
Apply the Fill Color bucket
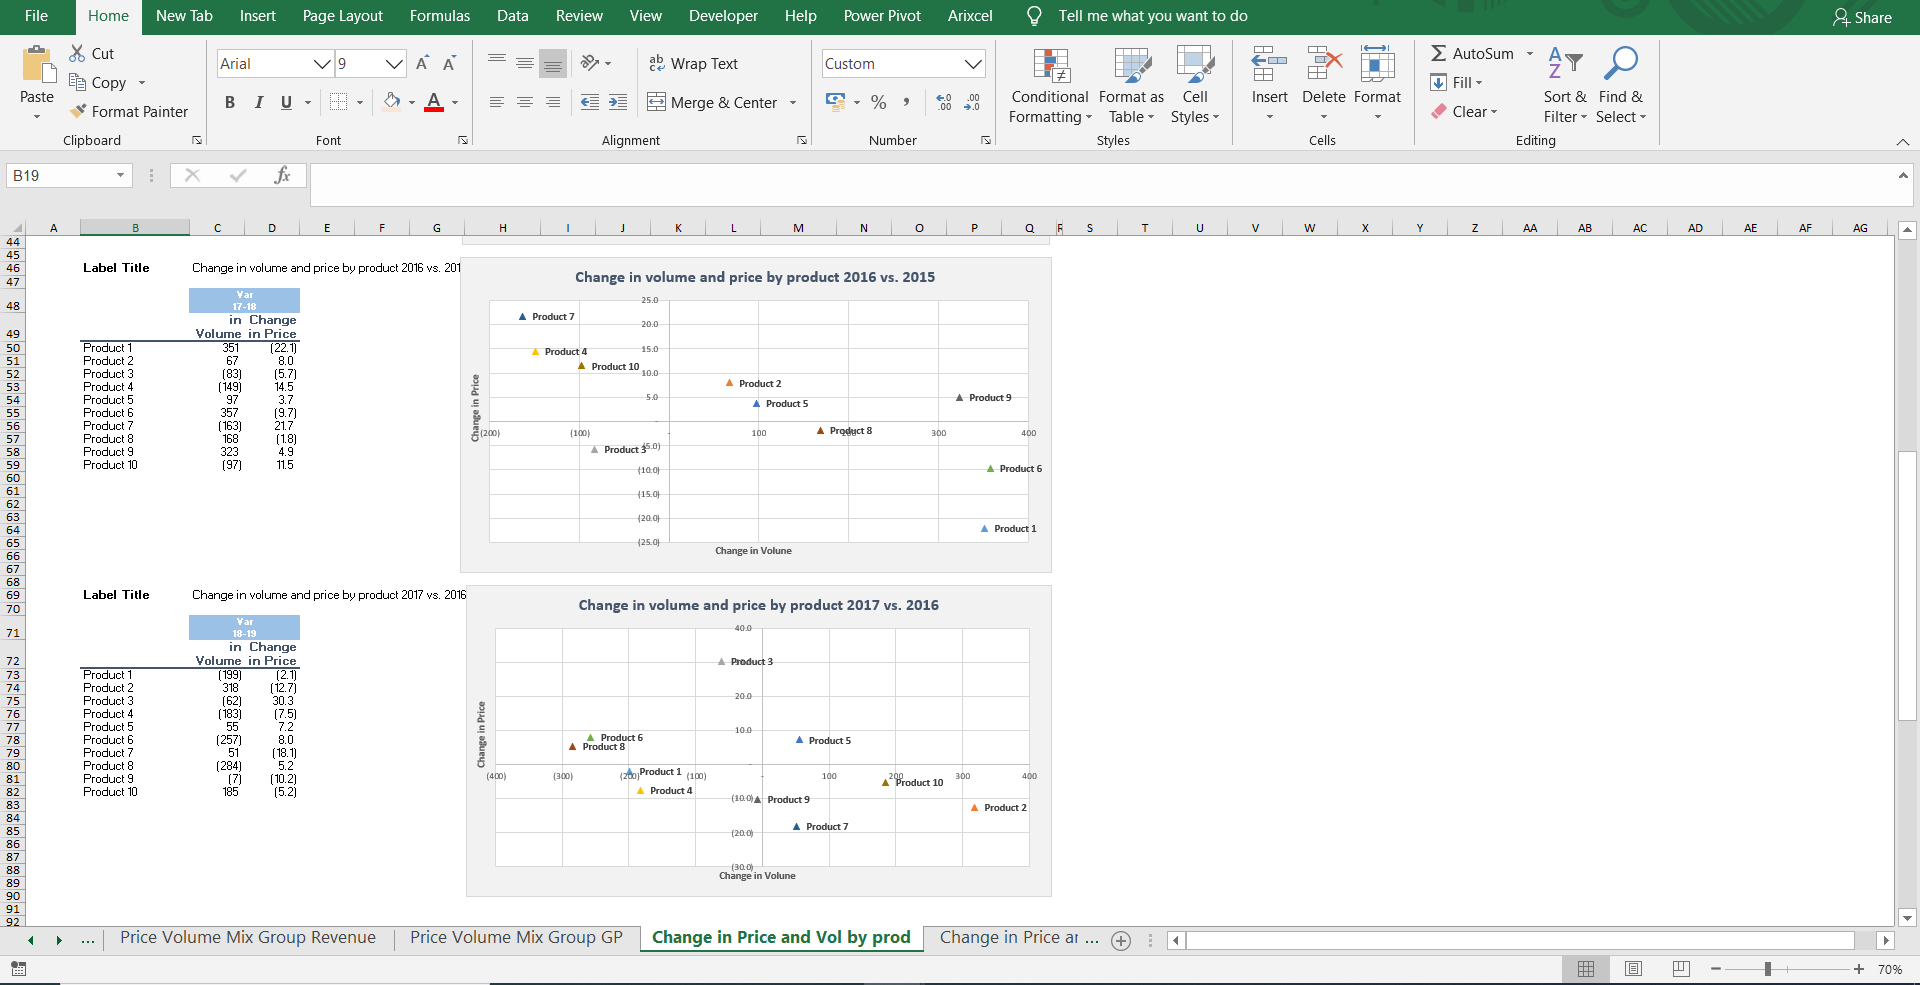tap(392, 102)
